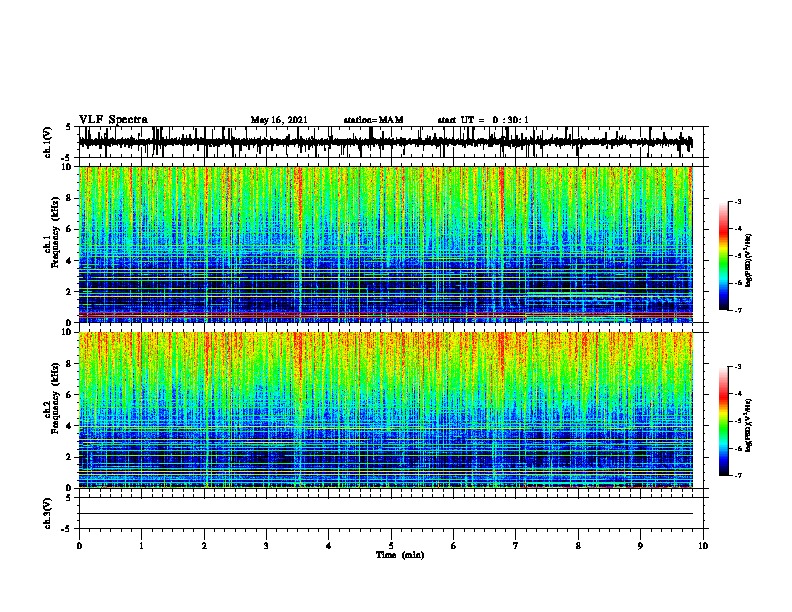
Task: Click the "-7" label on ch.1 colorbar
Action: pyautogui.click(x=737, y=310)
